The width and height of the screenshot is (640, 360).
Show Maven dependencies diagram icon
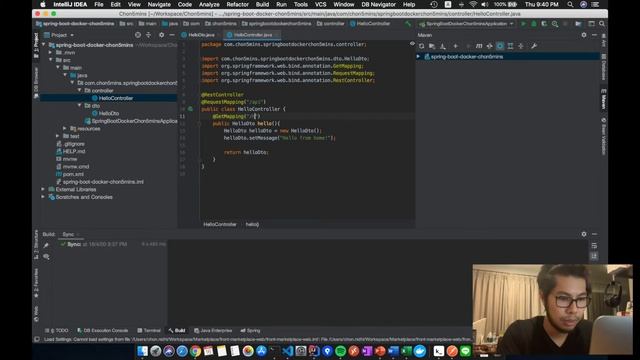coord(510,46)
